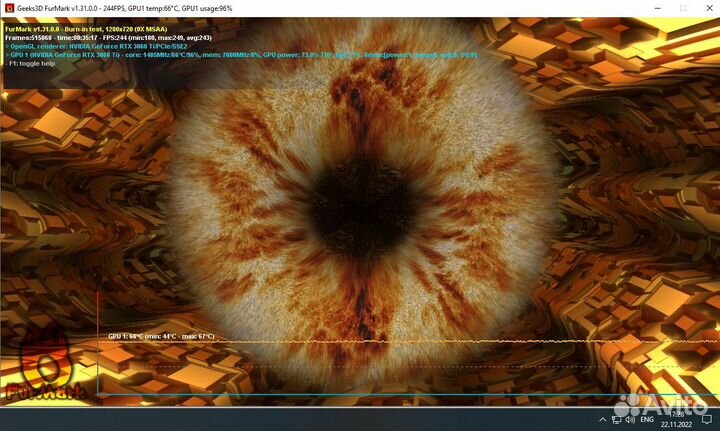Open the volume speaker tray icon
This screenshot has width=720, height=431.
(x=630, y=420)
